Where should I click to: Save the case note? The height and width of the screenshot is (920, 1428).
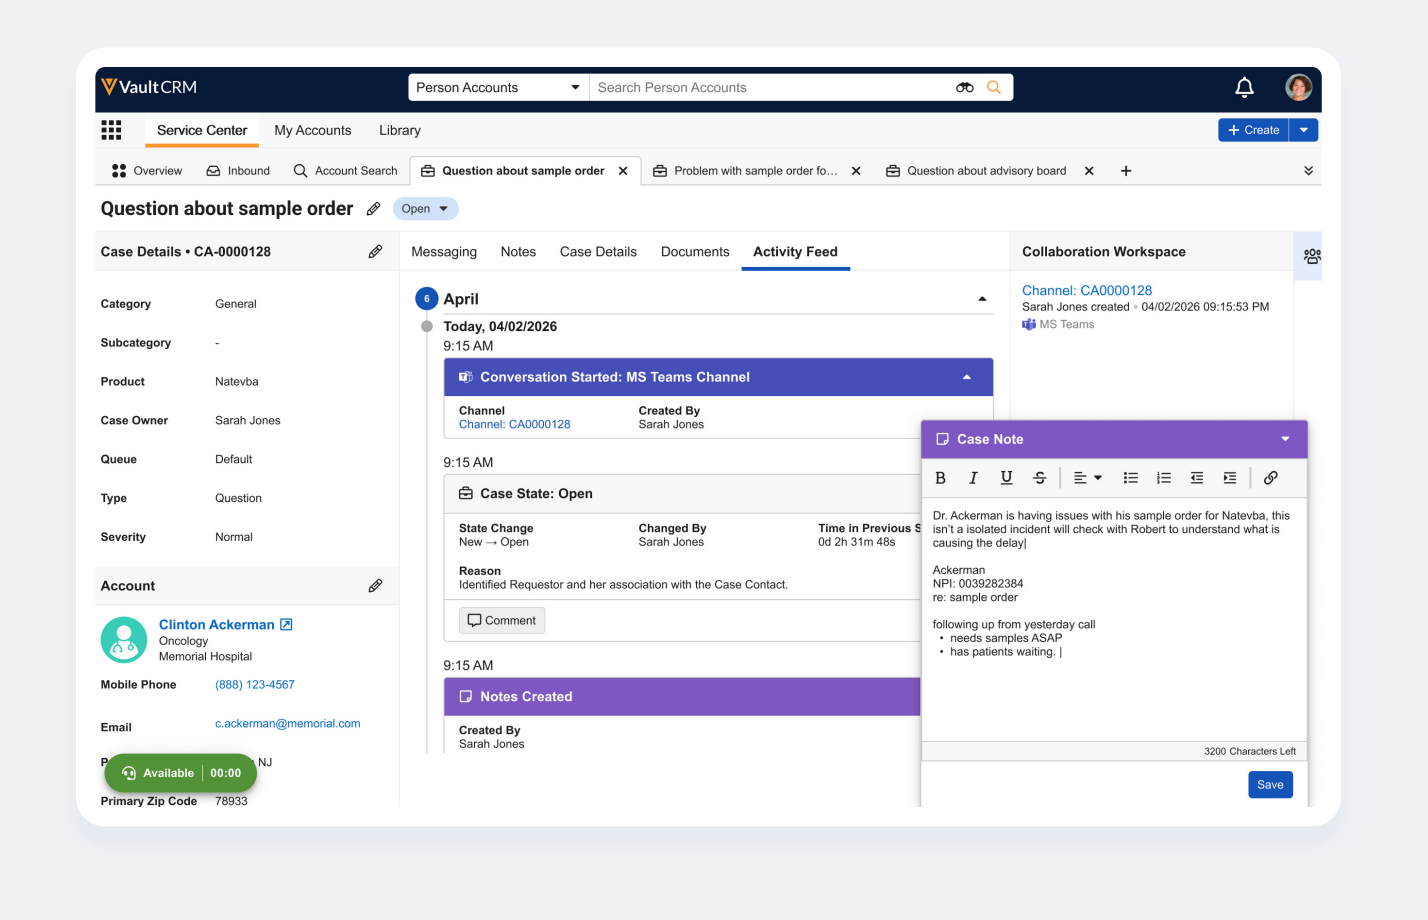1270,785
